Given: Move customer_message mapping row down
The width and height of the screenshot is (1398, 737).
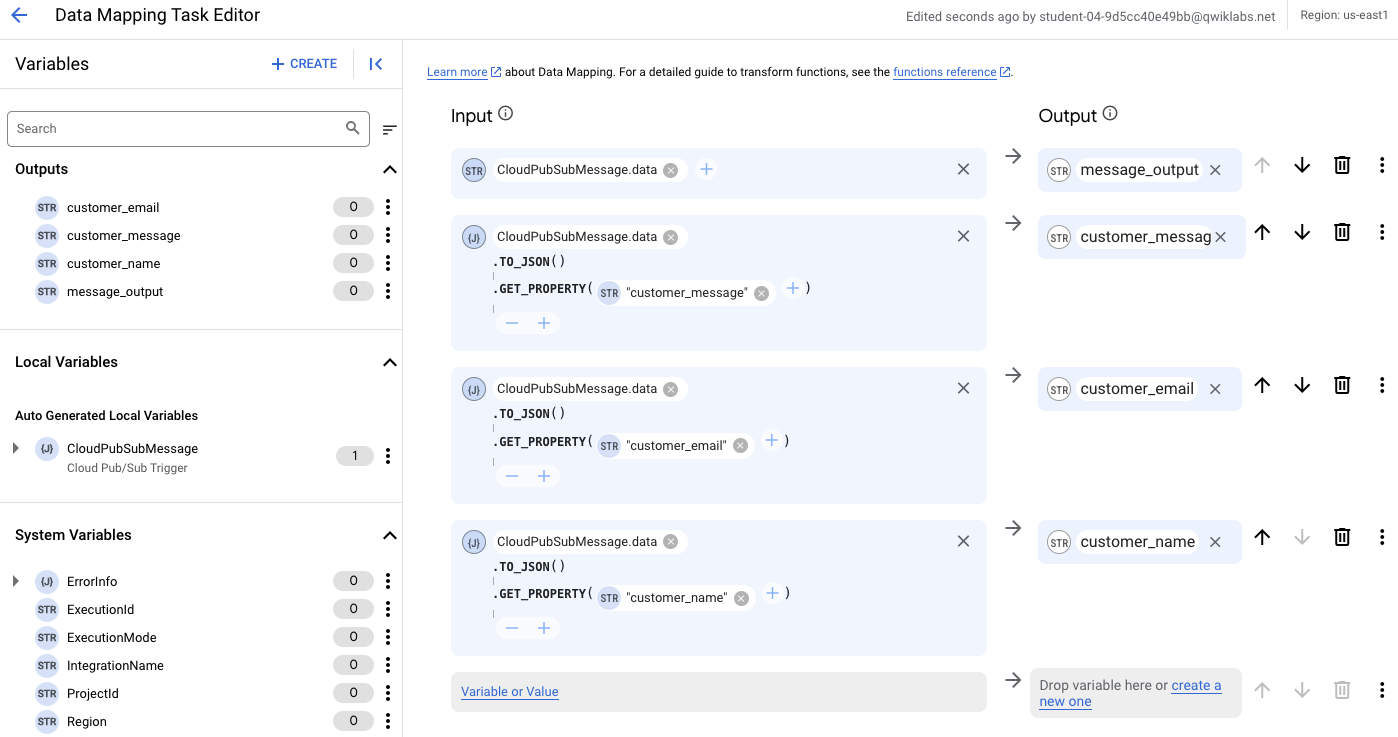Looking at the screenshot, I should click(x=1302, y=232).
